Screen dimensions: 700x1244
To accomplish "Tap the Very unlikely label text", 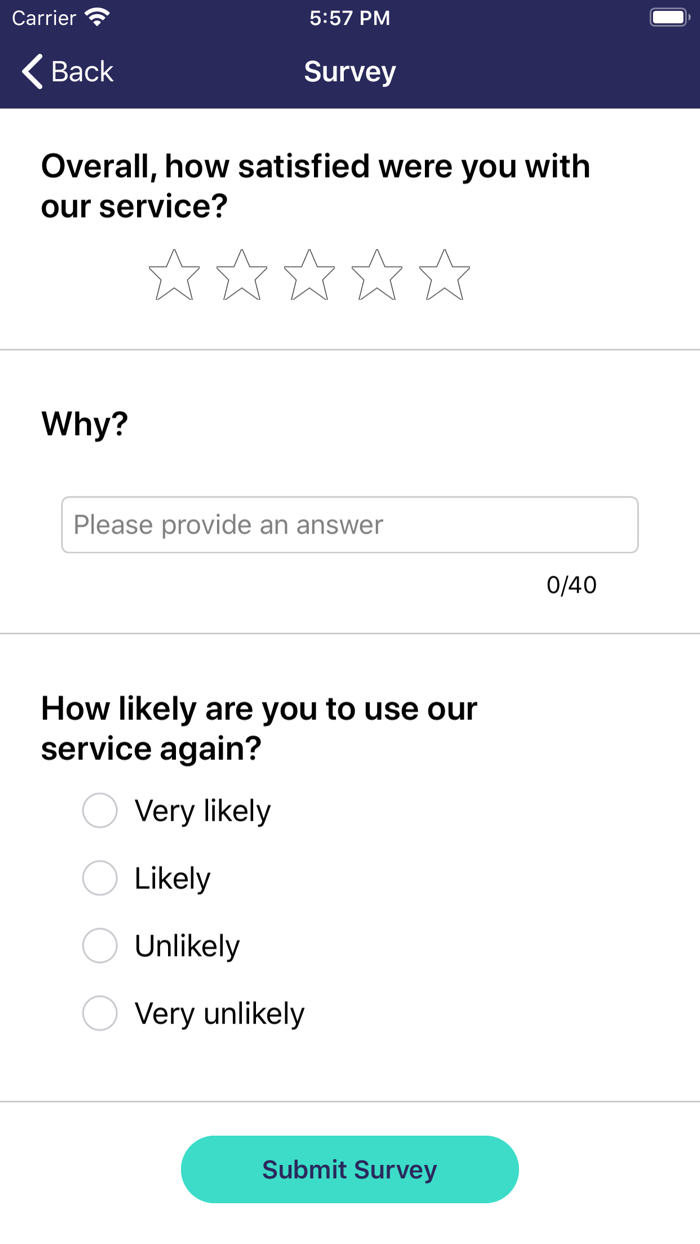I will tap(219, 1014).
